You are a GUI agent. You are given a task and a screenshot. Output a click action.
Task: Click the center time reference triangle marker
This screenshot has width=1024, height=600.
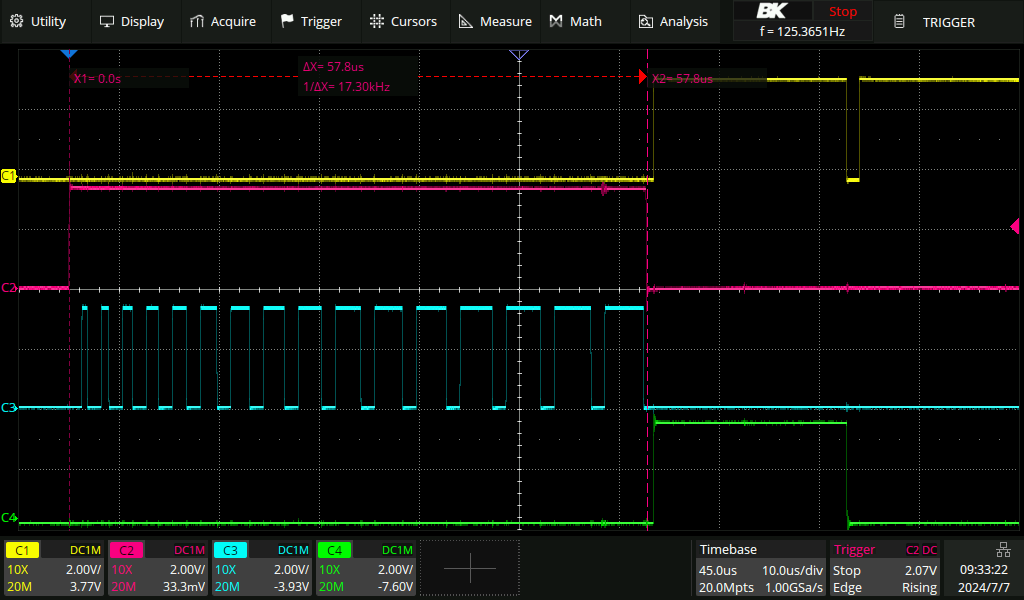click(x=519, y=55)
